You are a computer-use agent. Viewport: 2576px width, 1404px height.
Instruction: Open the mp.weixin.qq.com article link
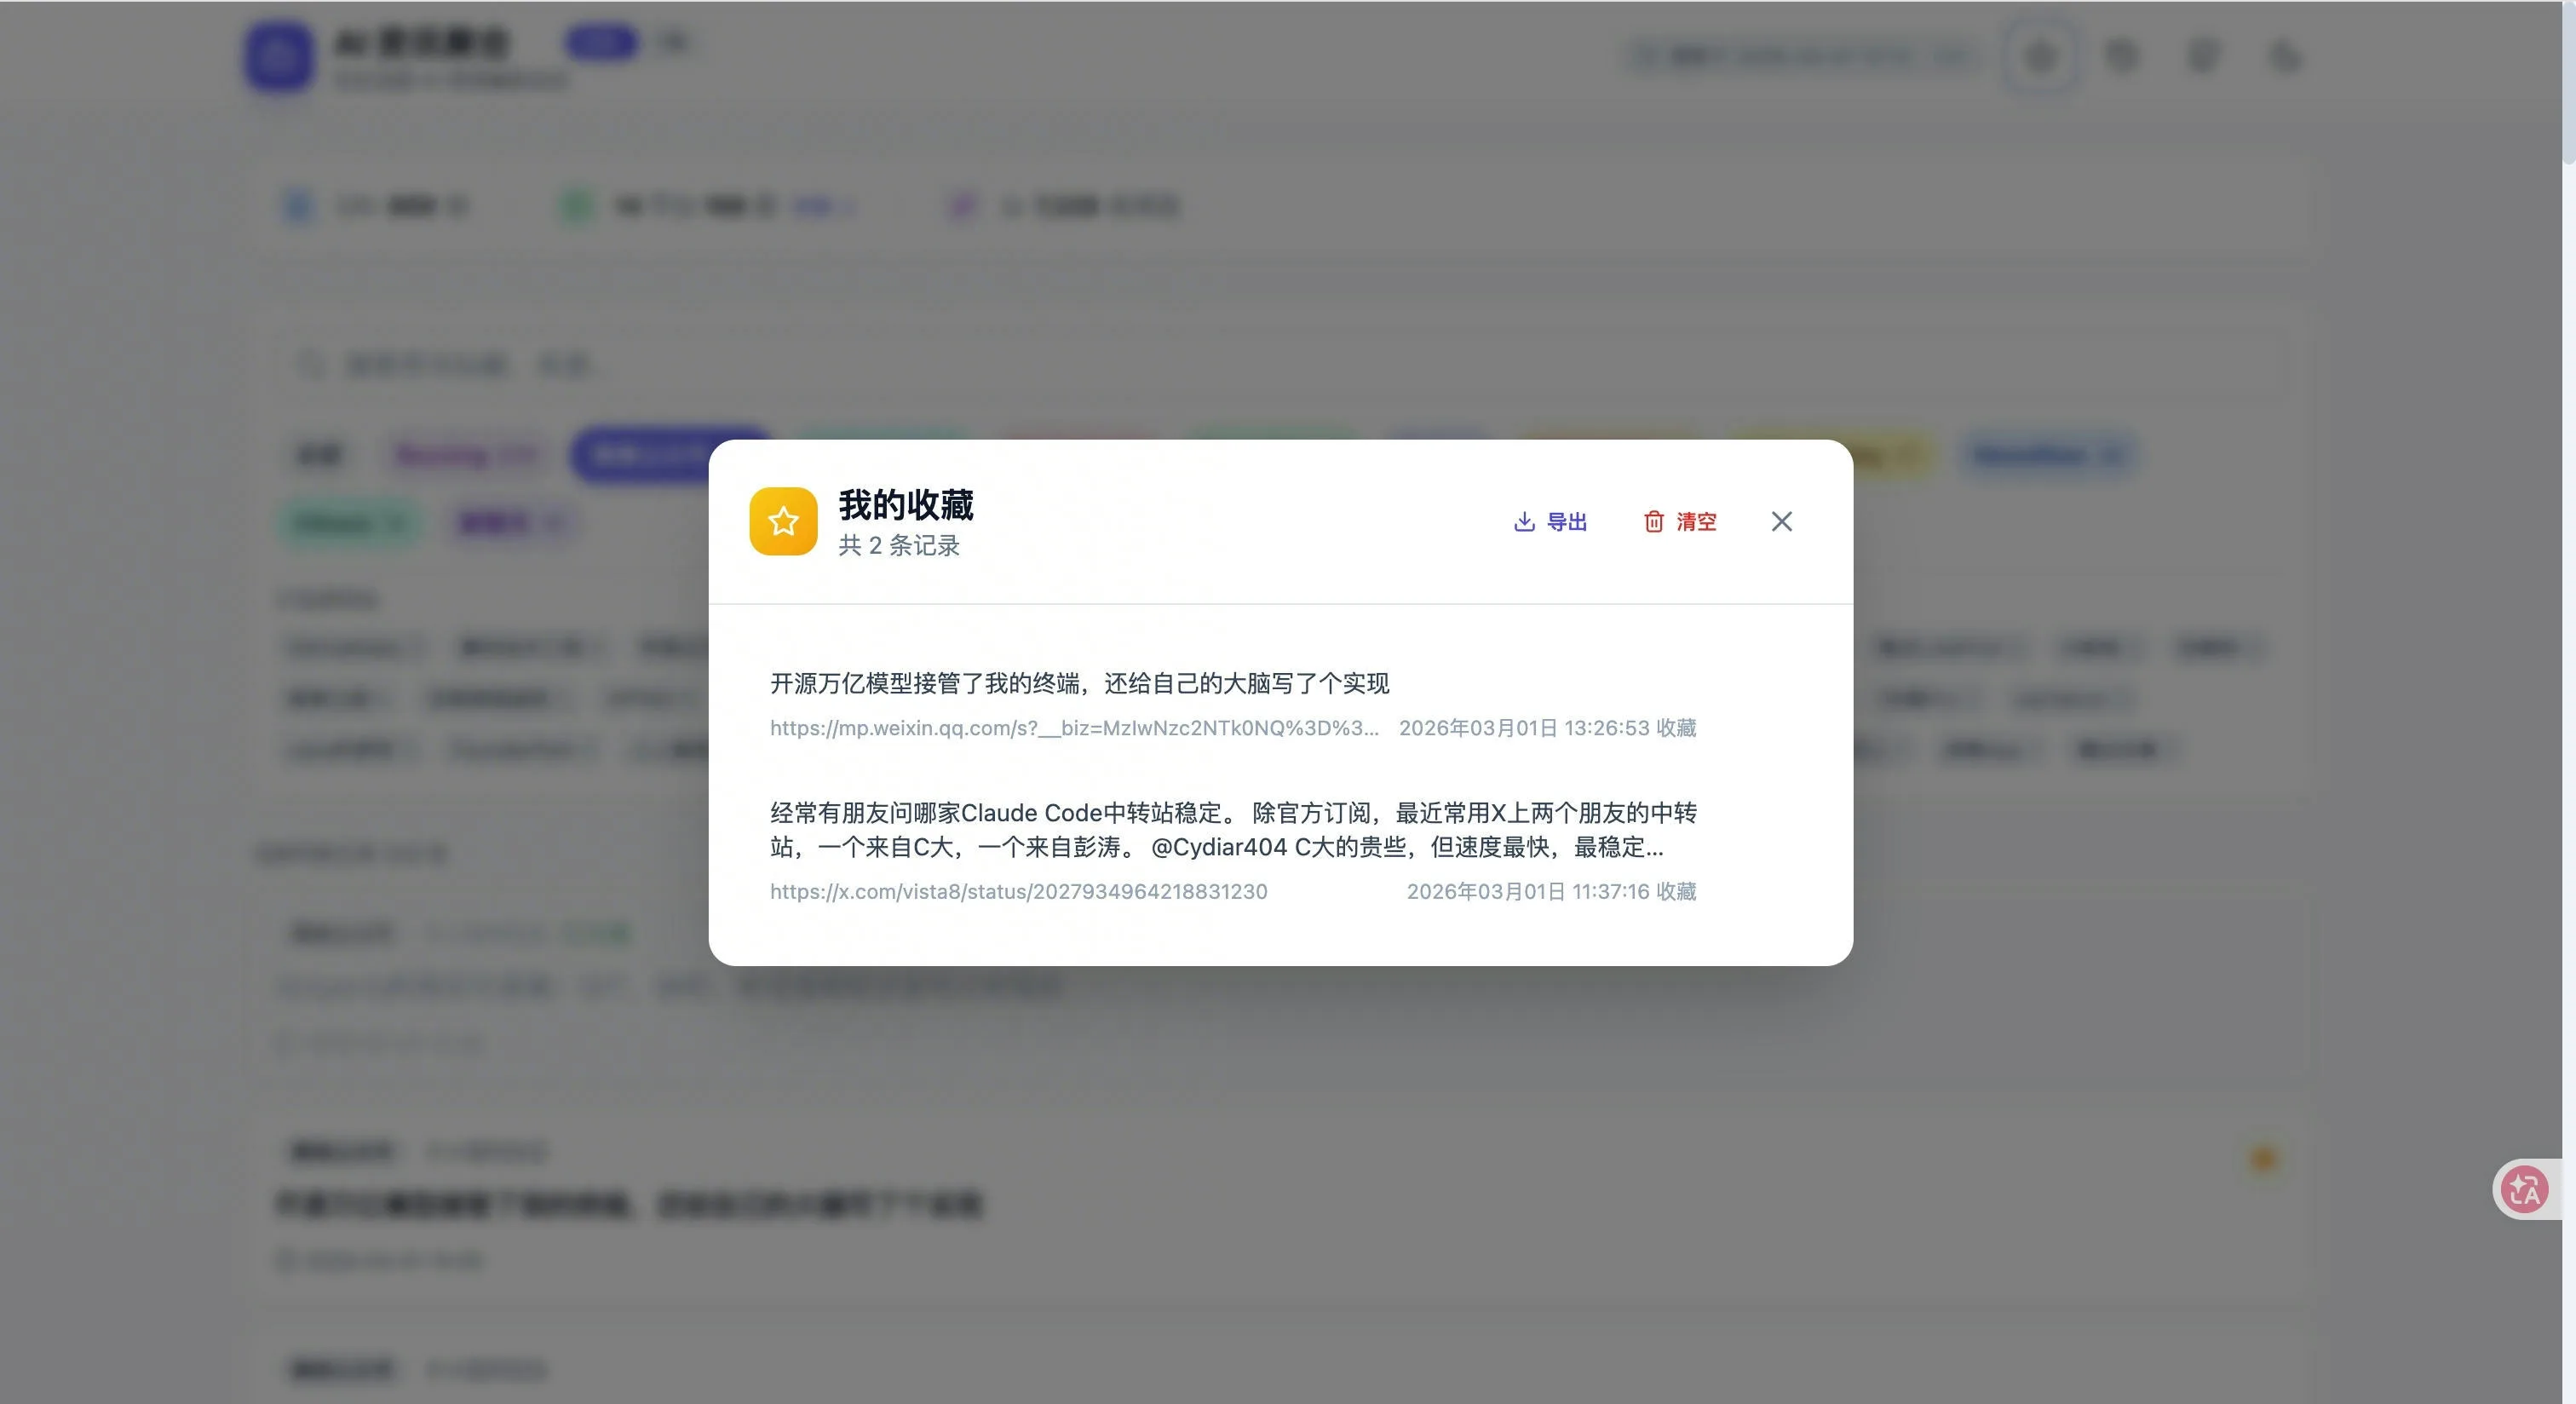(x=1074, y=728)
